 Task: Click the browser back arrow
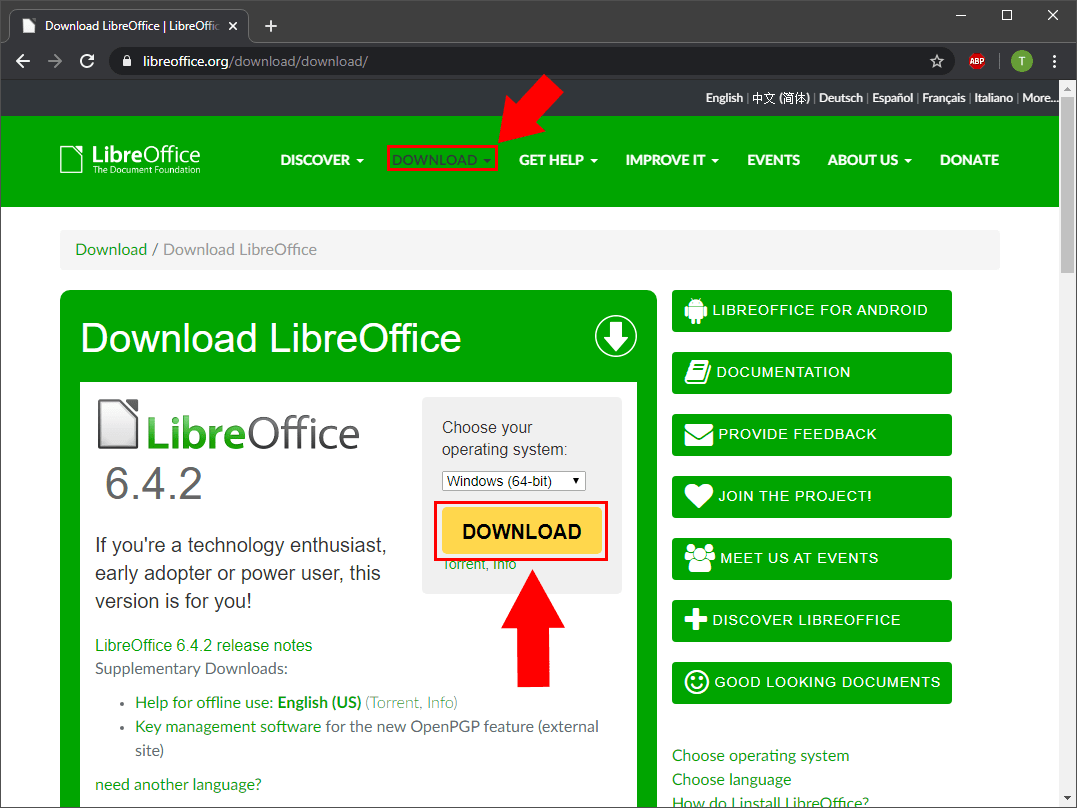pyautogui.click(x=23, y=61)
